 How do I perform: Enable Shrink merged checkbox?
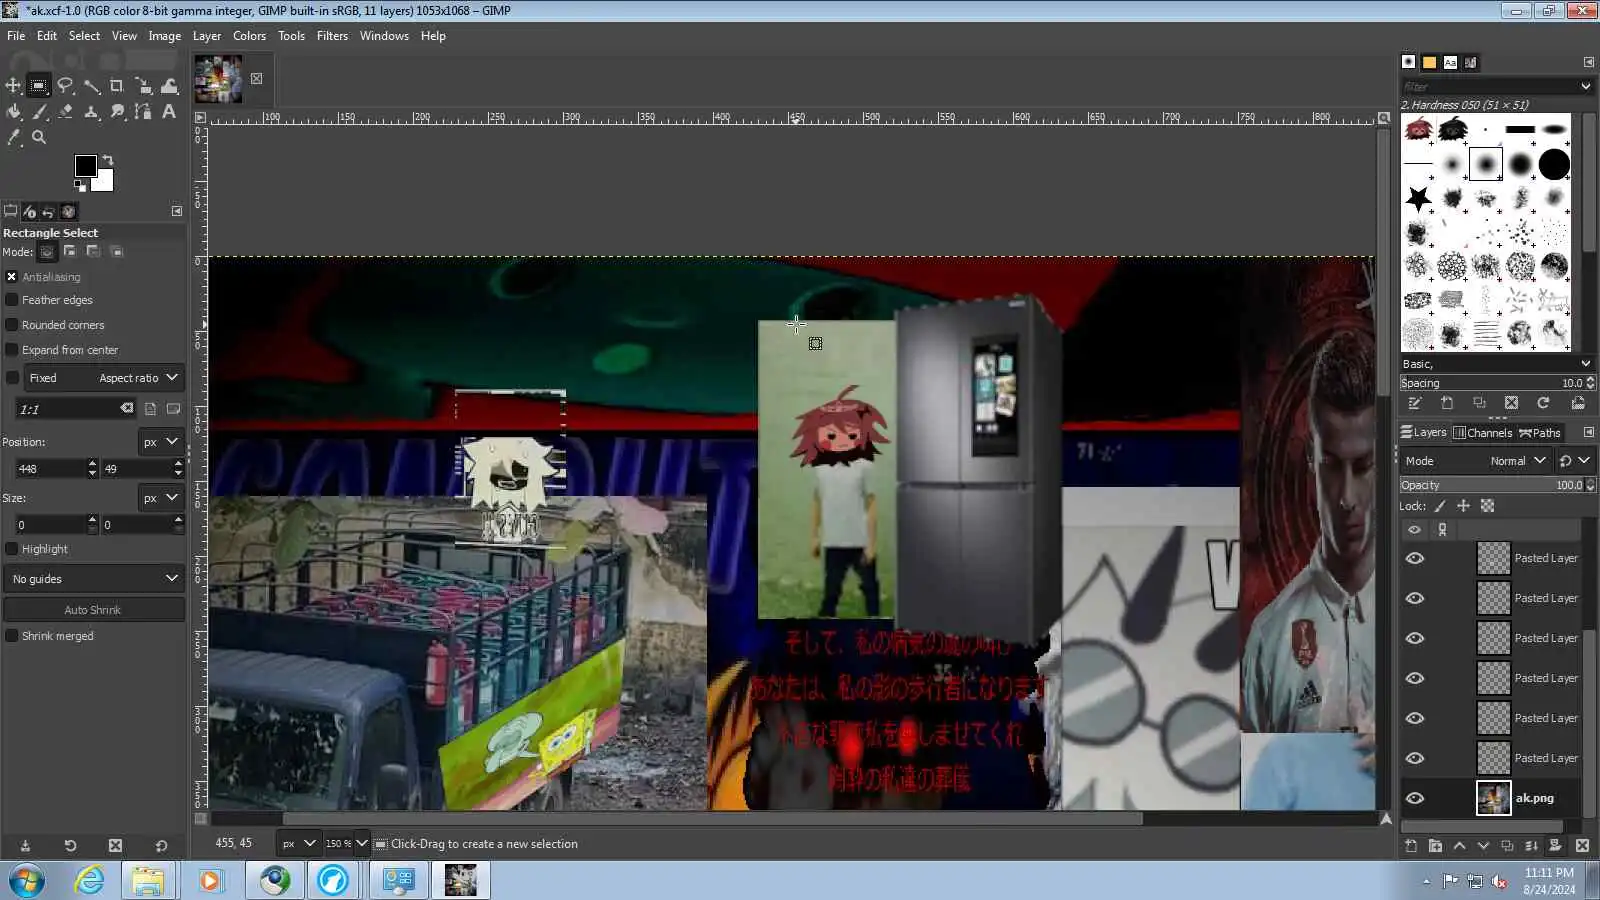[12, 636]
